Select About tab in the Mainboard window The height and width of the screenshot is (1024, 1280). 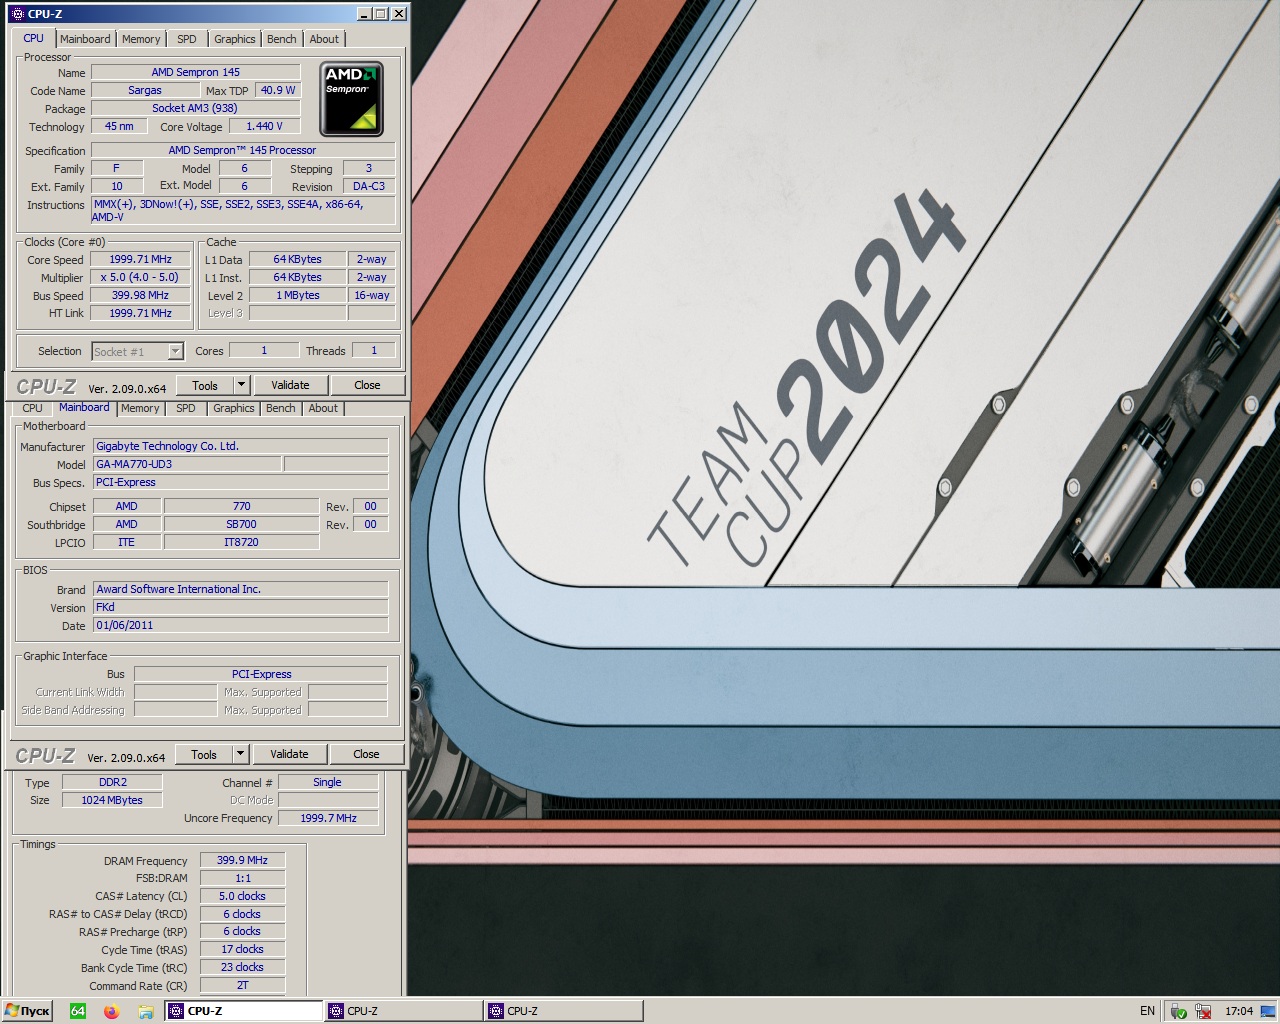(323, 408)
